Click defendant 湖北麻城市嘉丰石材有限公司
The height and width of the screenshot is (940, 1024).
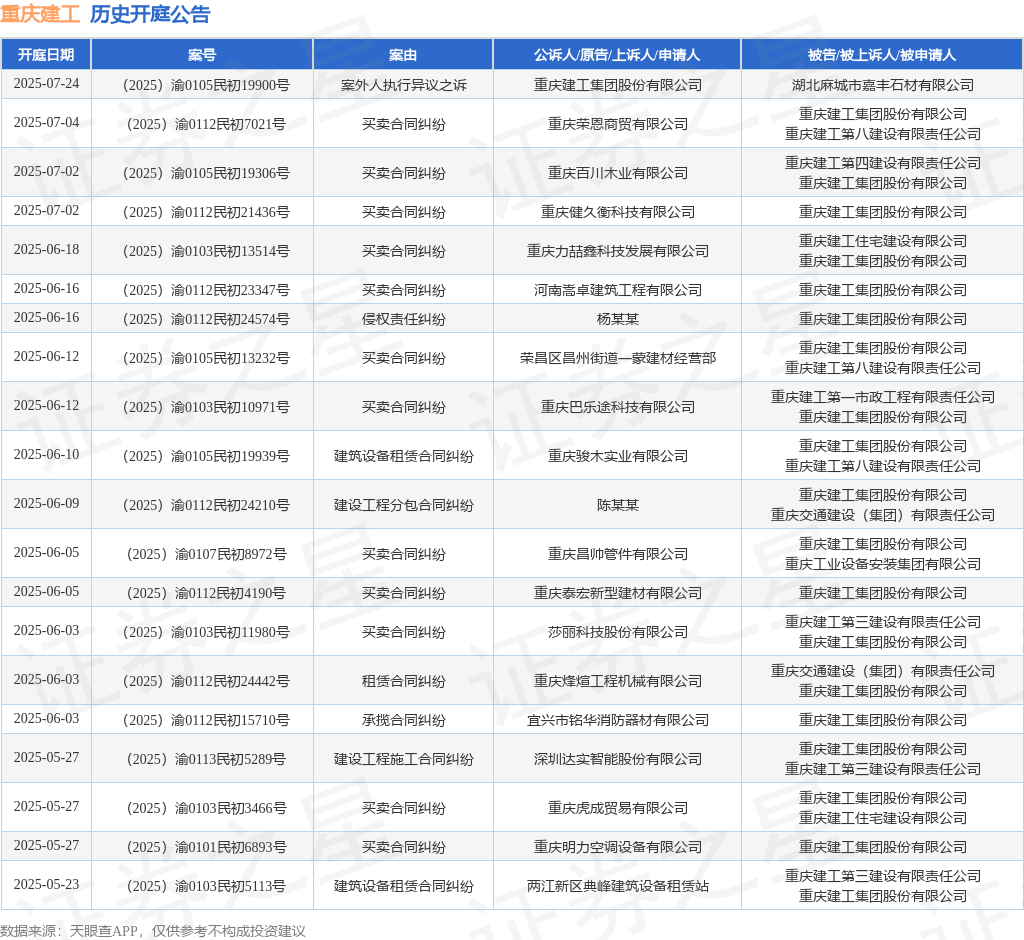point(883,85)
